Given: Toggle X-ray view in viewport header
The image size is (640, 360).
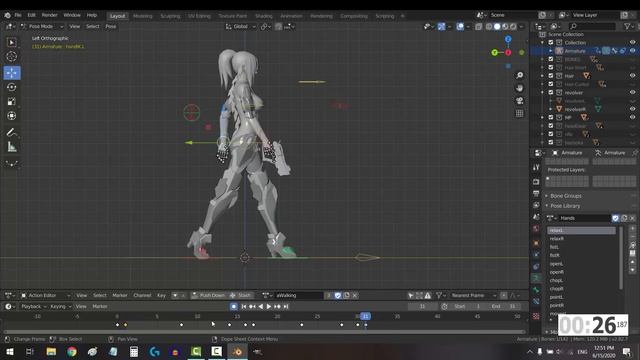Looking at the screenshot, I should pyautogui.click(x=478, y=27).
